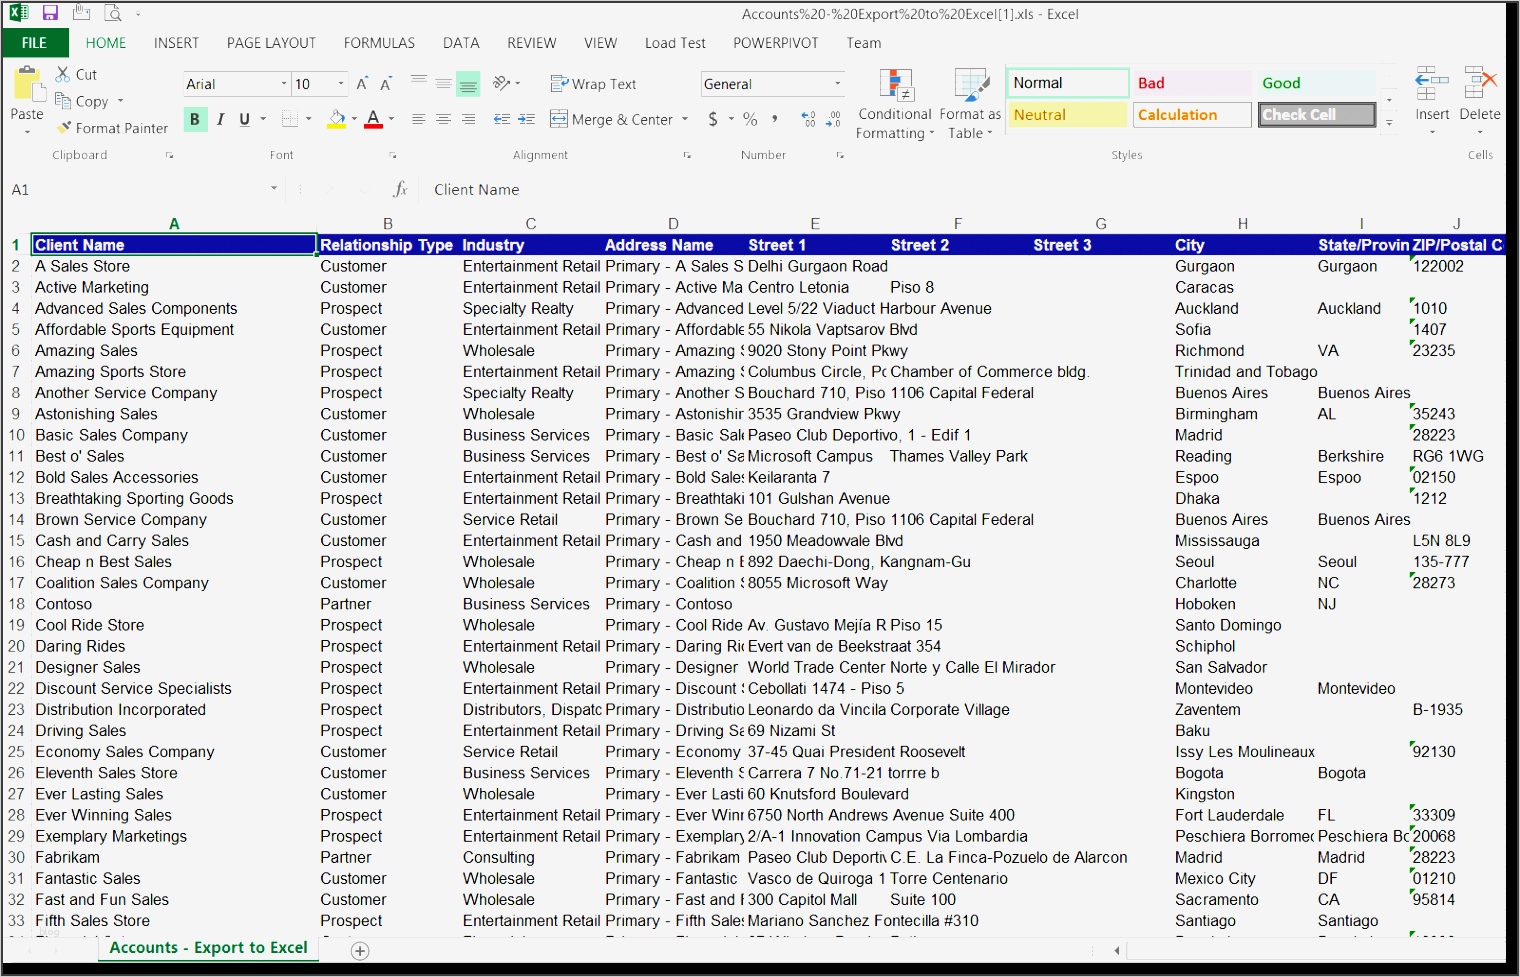The width and height of the screenshot is (1520, 977).
Task: Apply bold formatting with the Bold icon
Action: point(195,119)
